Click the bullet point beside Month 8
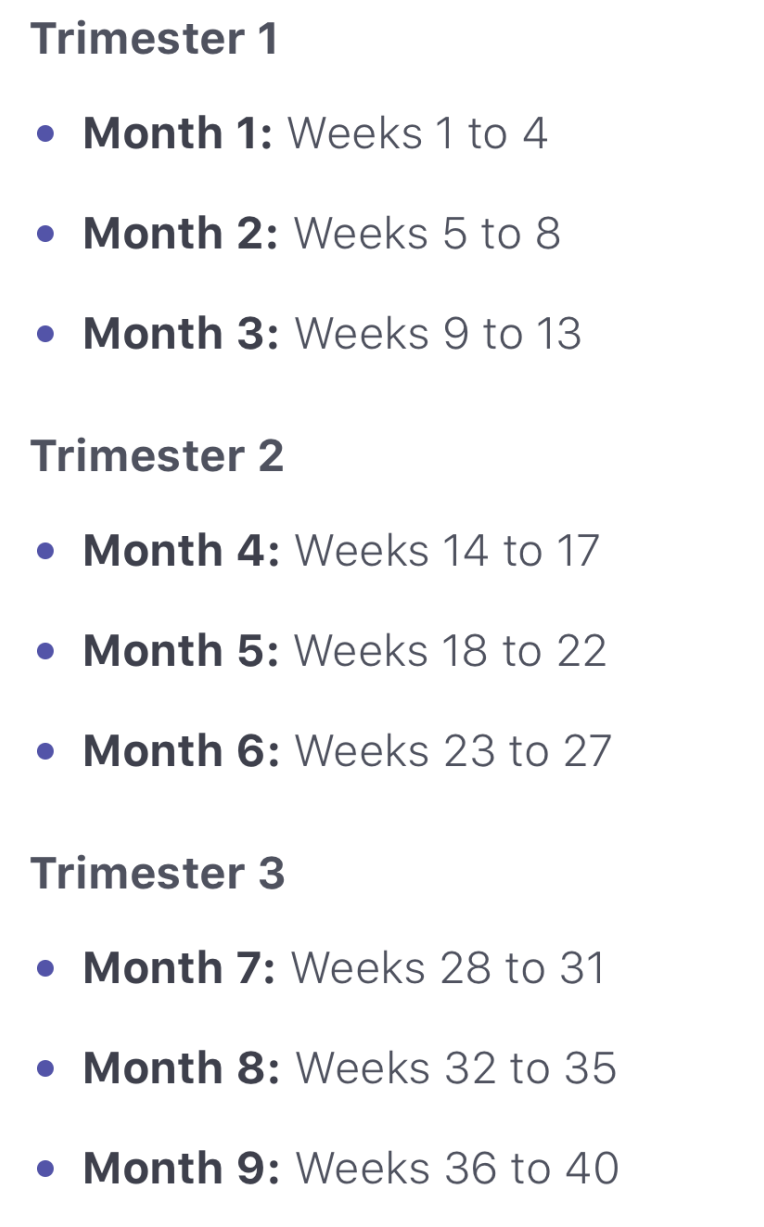 click(45, 1068)
